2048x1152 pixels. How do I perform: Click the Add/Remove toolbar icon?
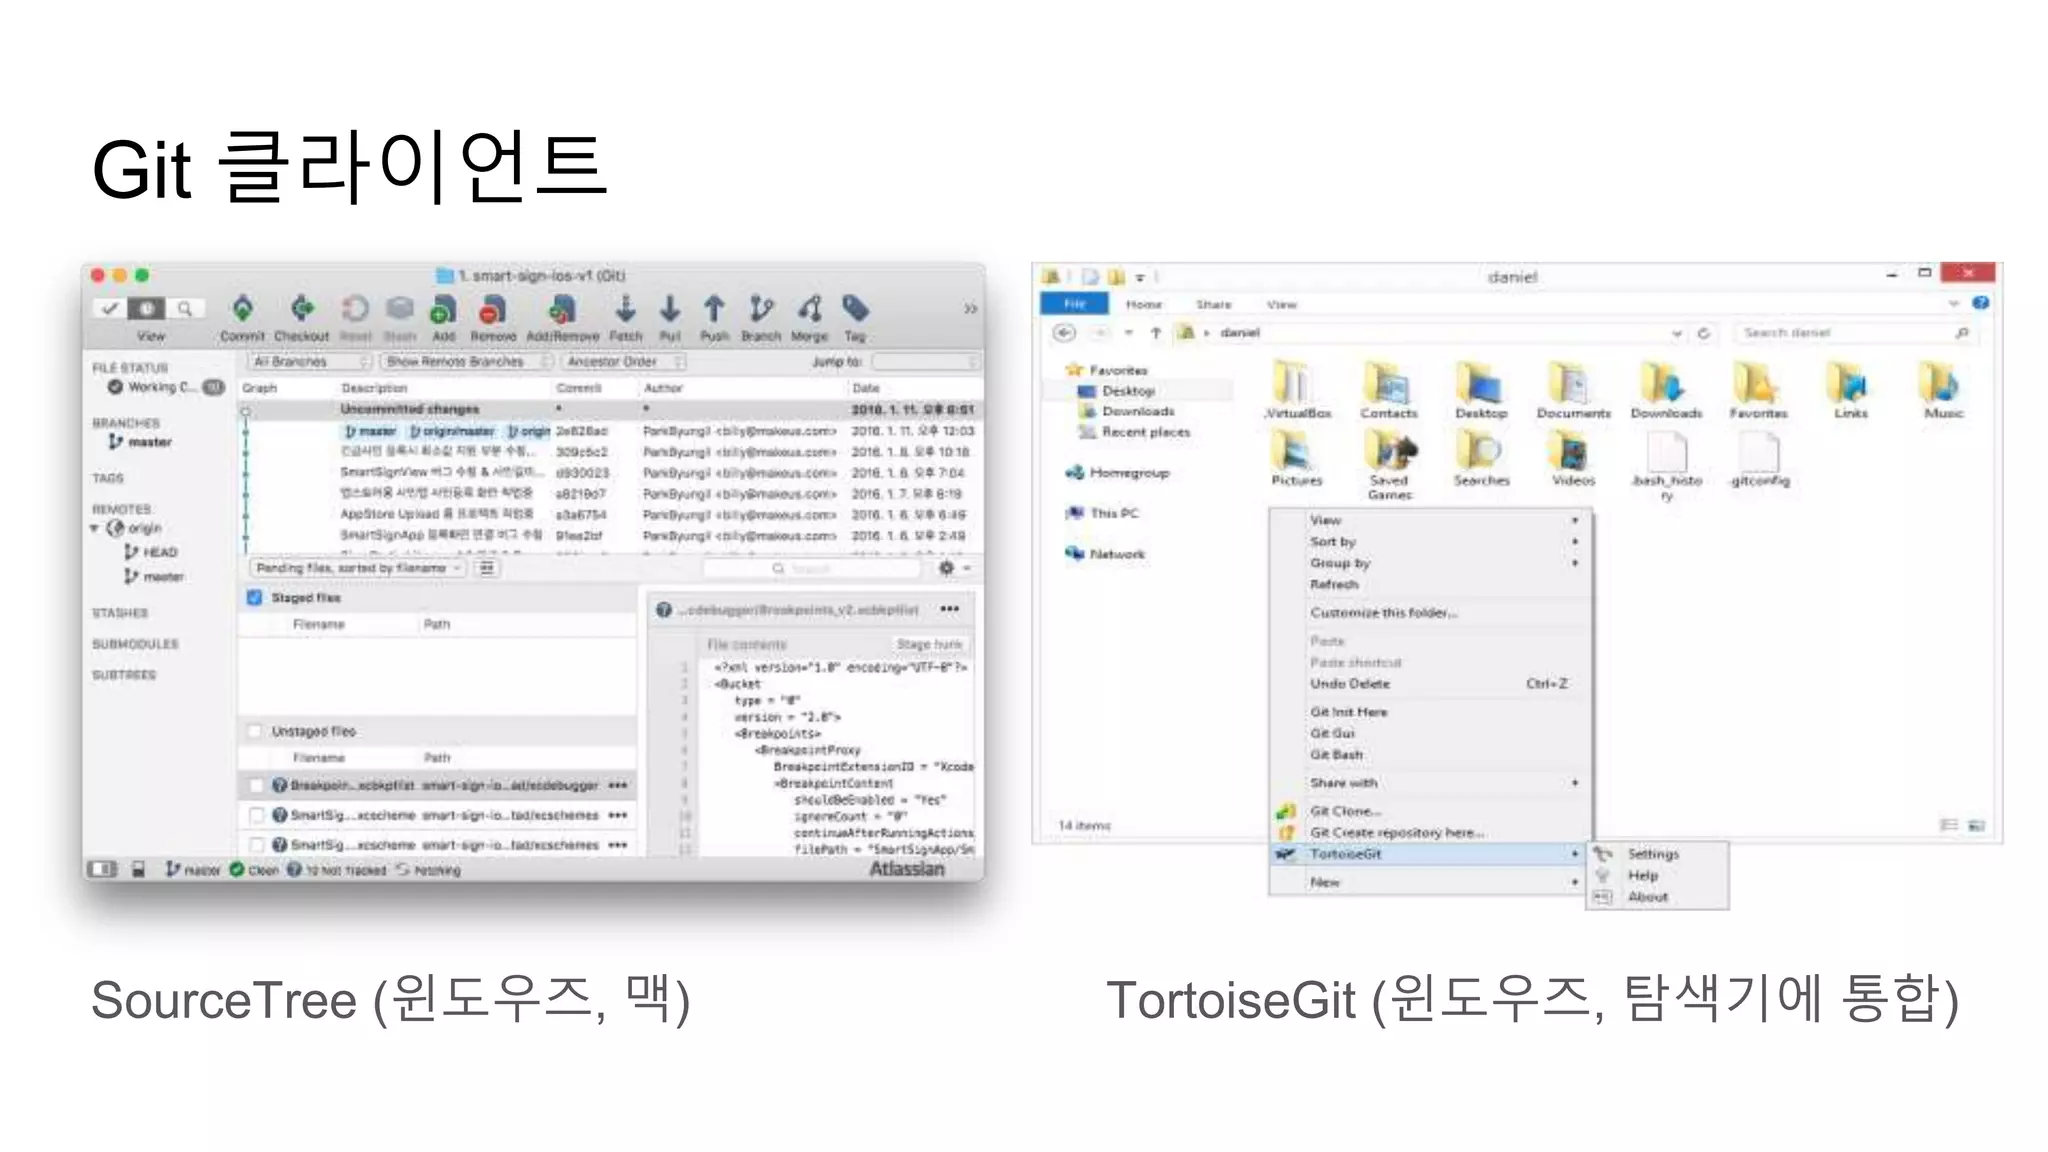(563, 310)
